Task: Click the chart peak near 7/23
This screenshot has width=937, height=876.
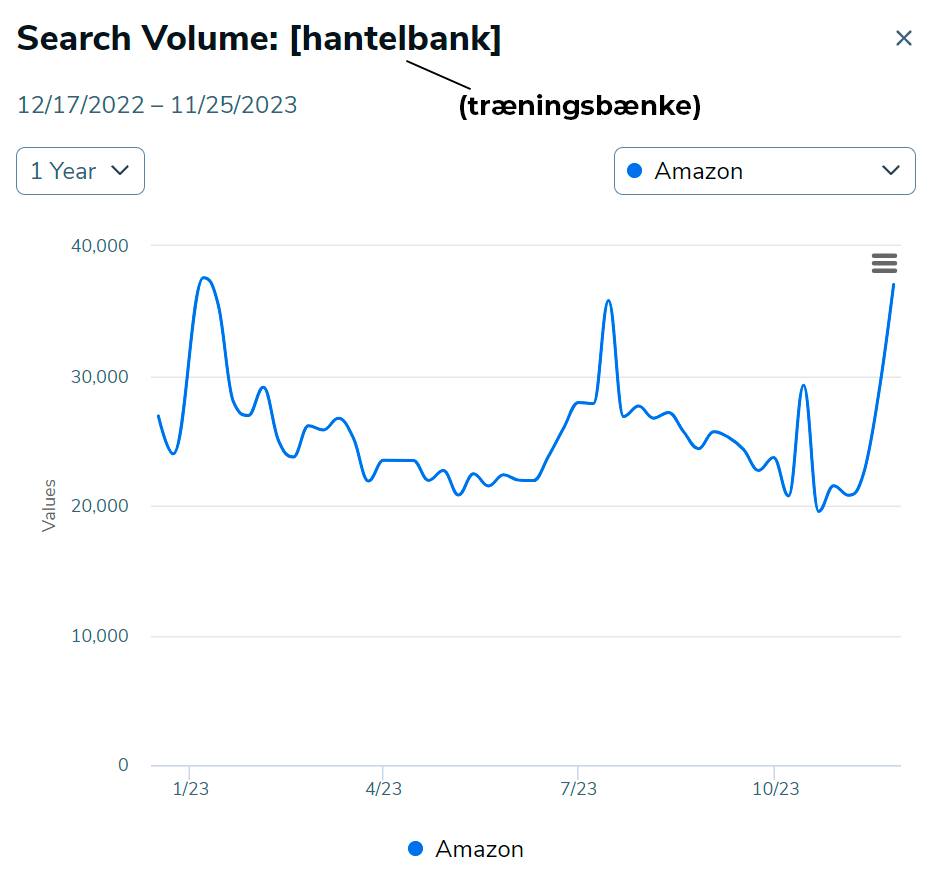Action: click(608, 300)
